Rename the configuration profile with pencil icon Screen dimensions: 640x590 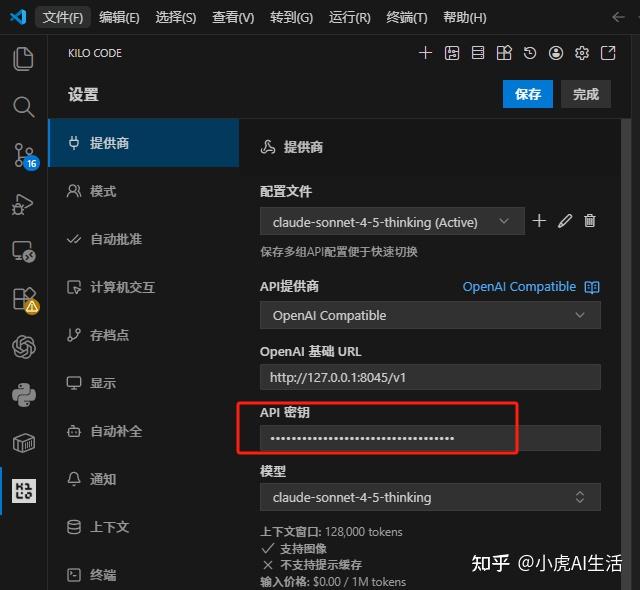(x=565, y=221)
